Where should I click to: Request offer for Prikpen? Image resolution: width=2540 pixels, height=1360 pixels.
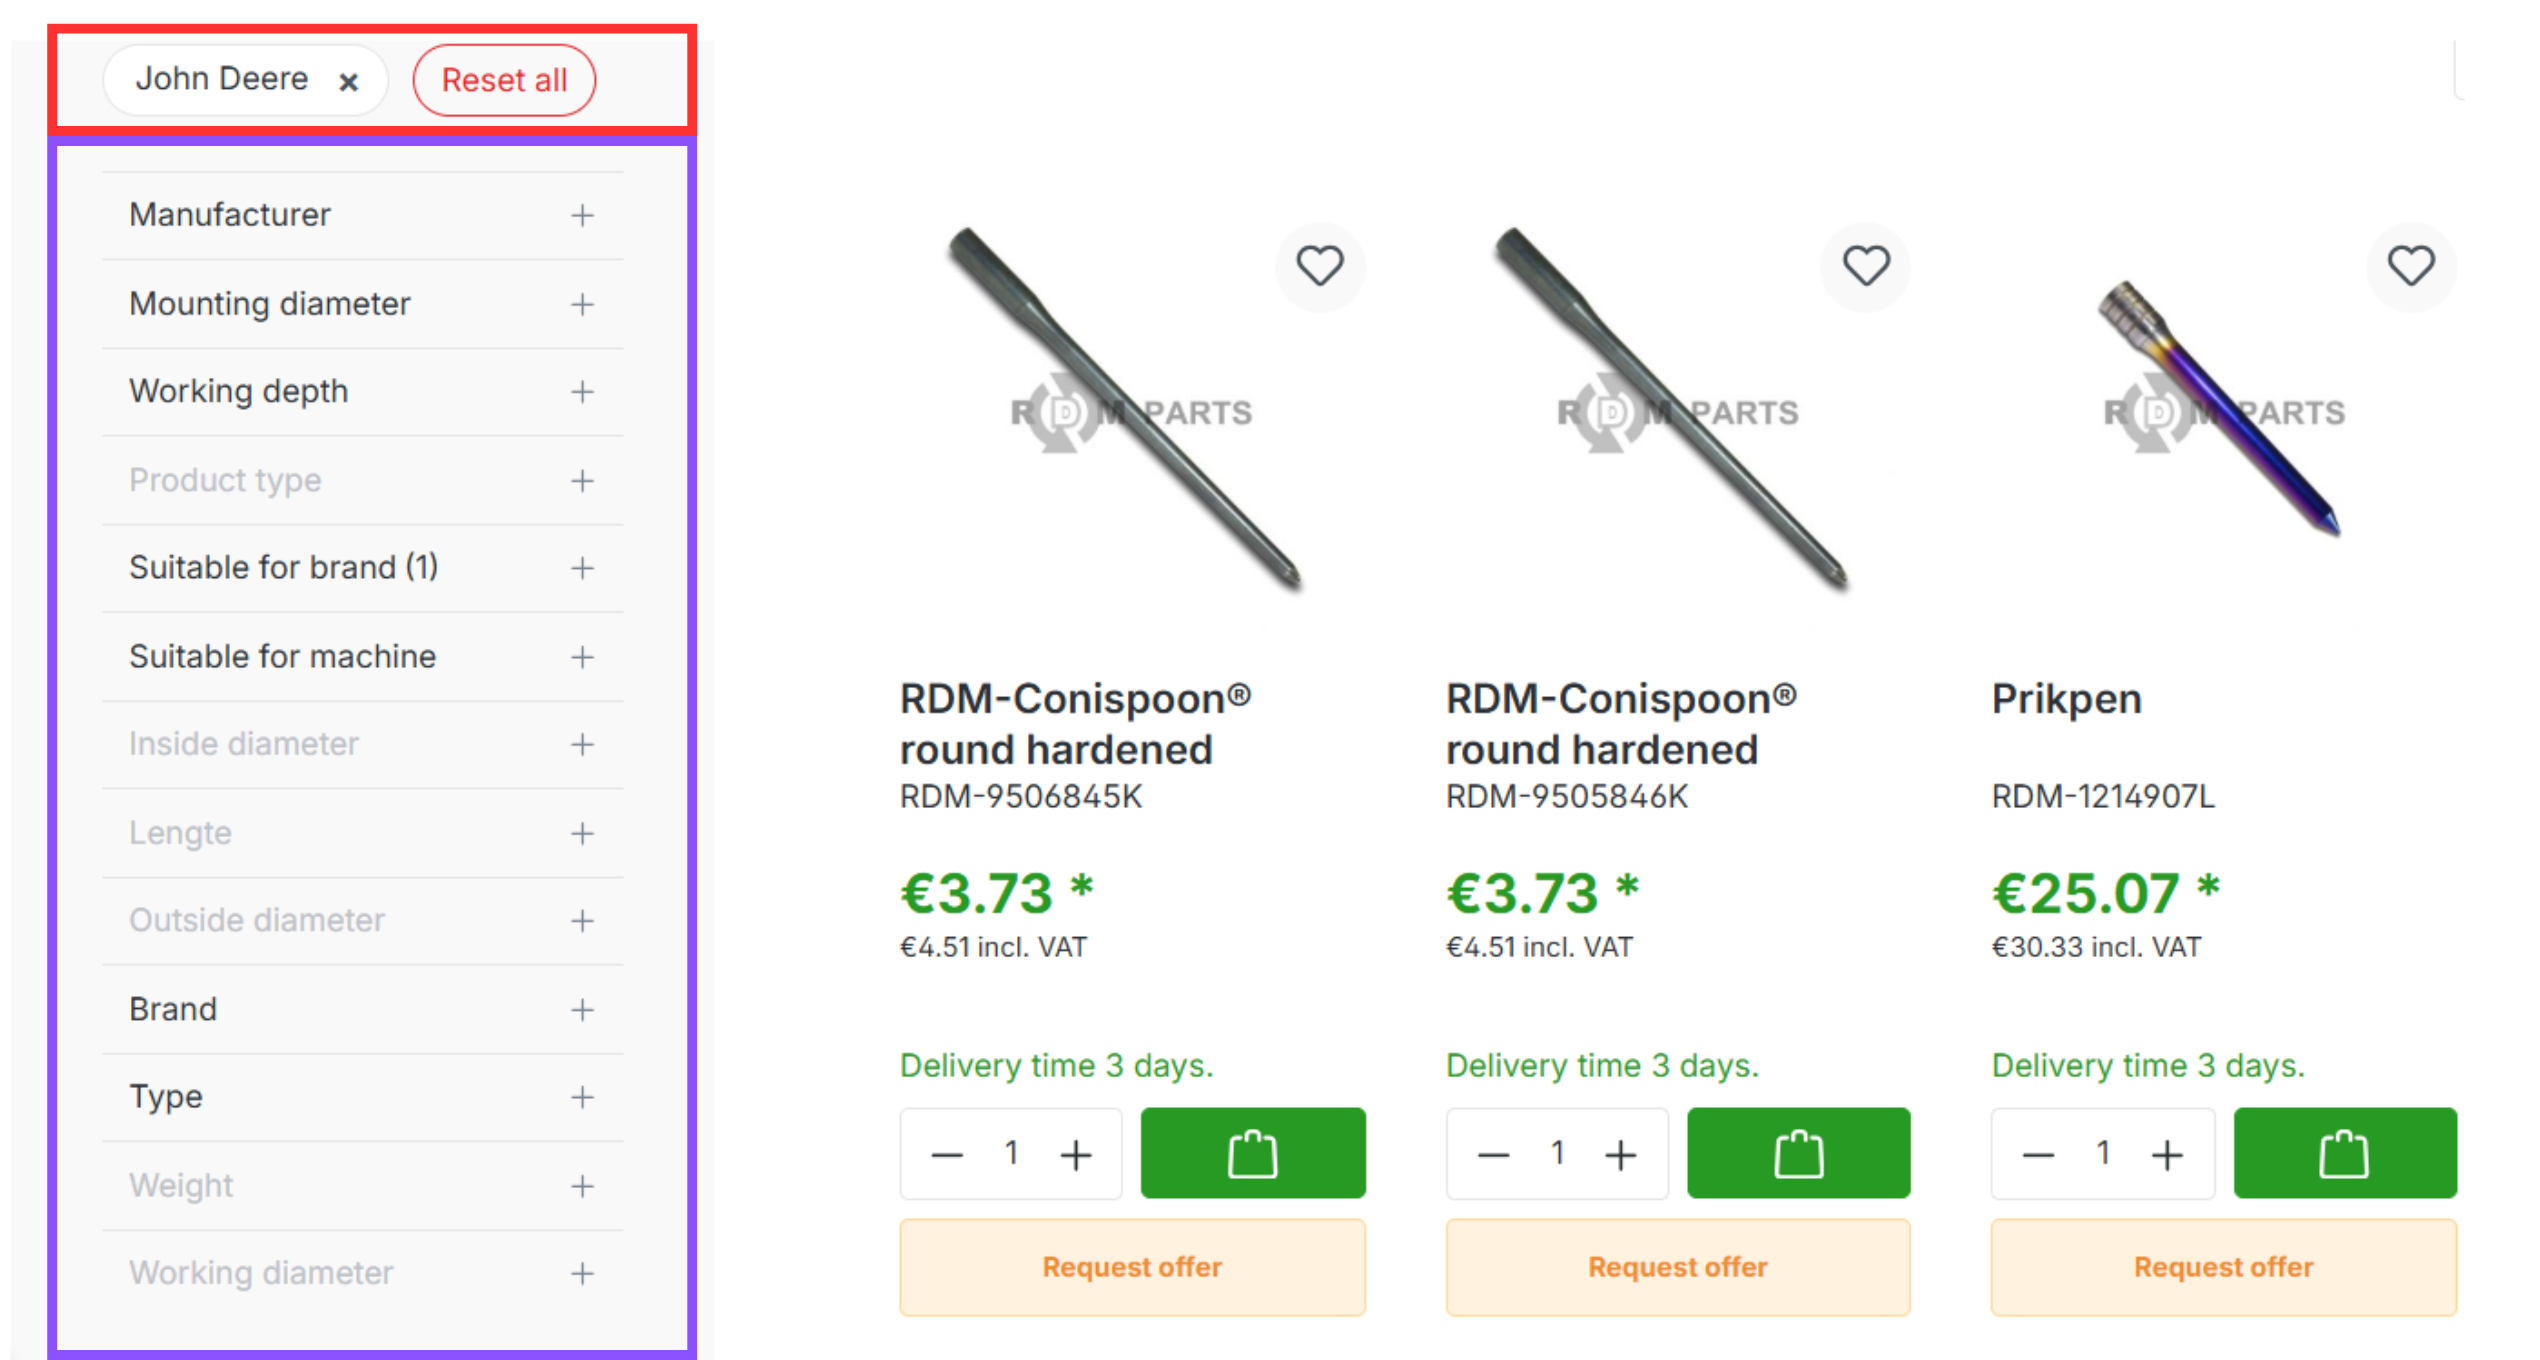coord(2223,1267)
